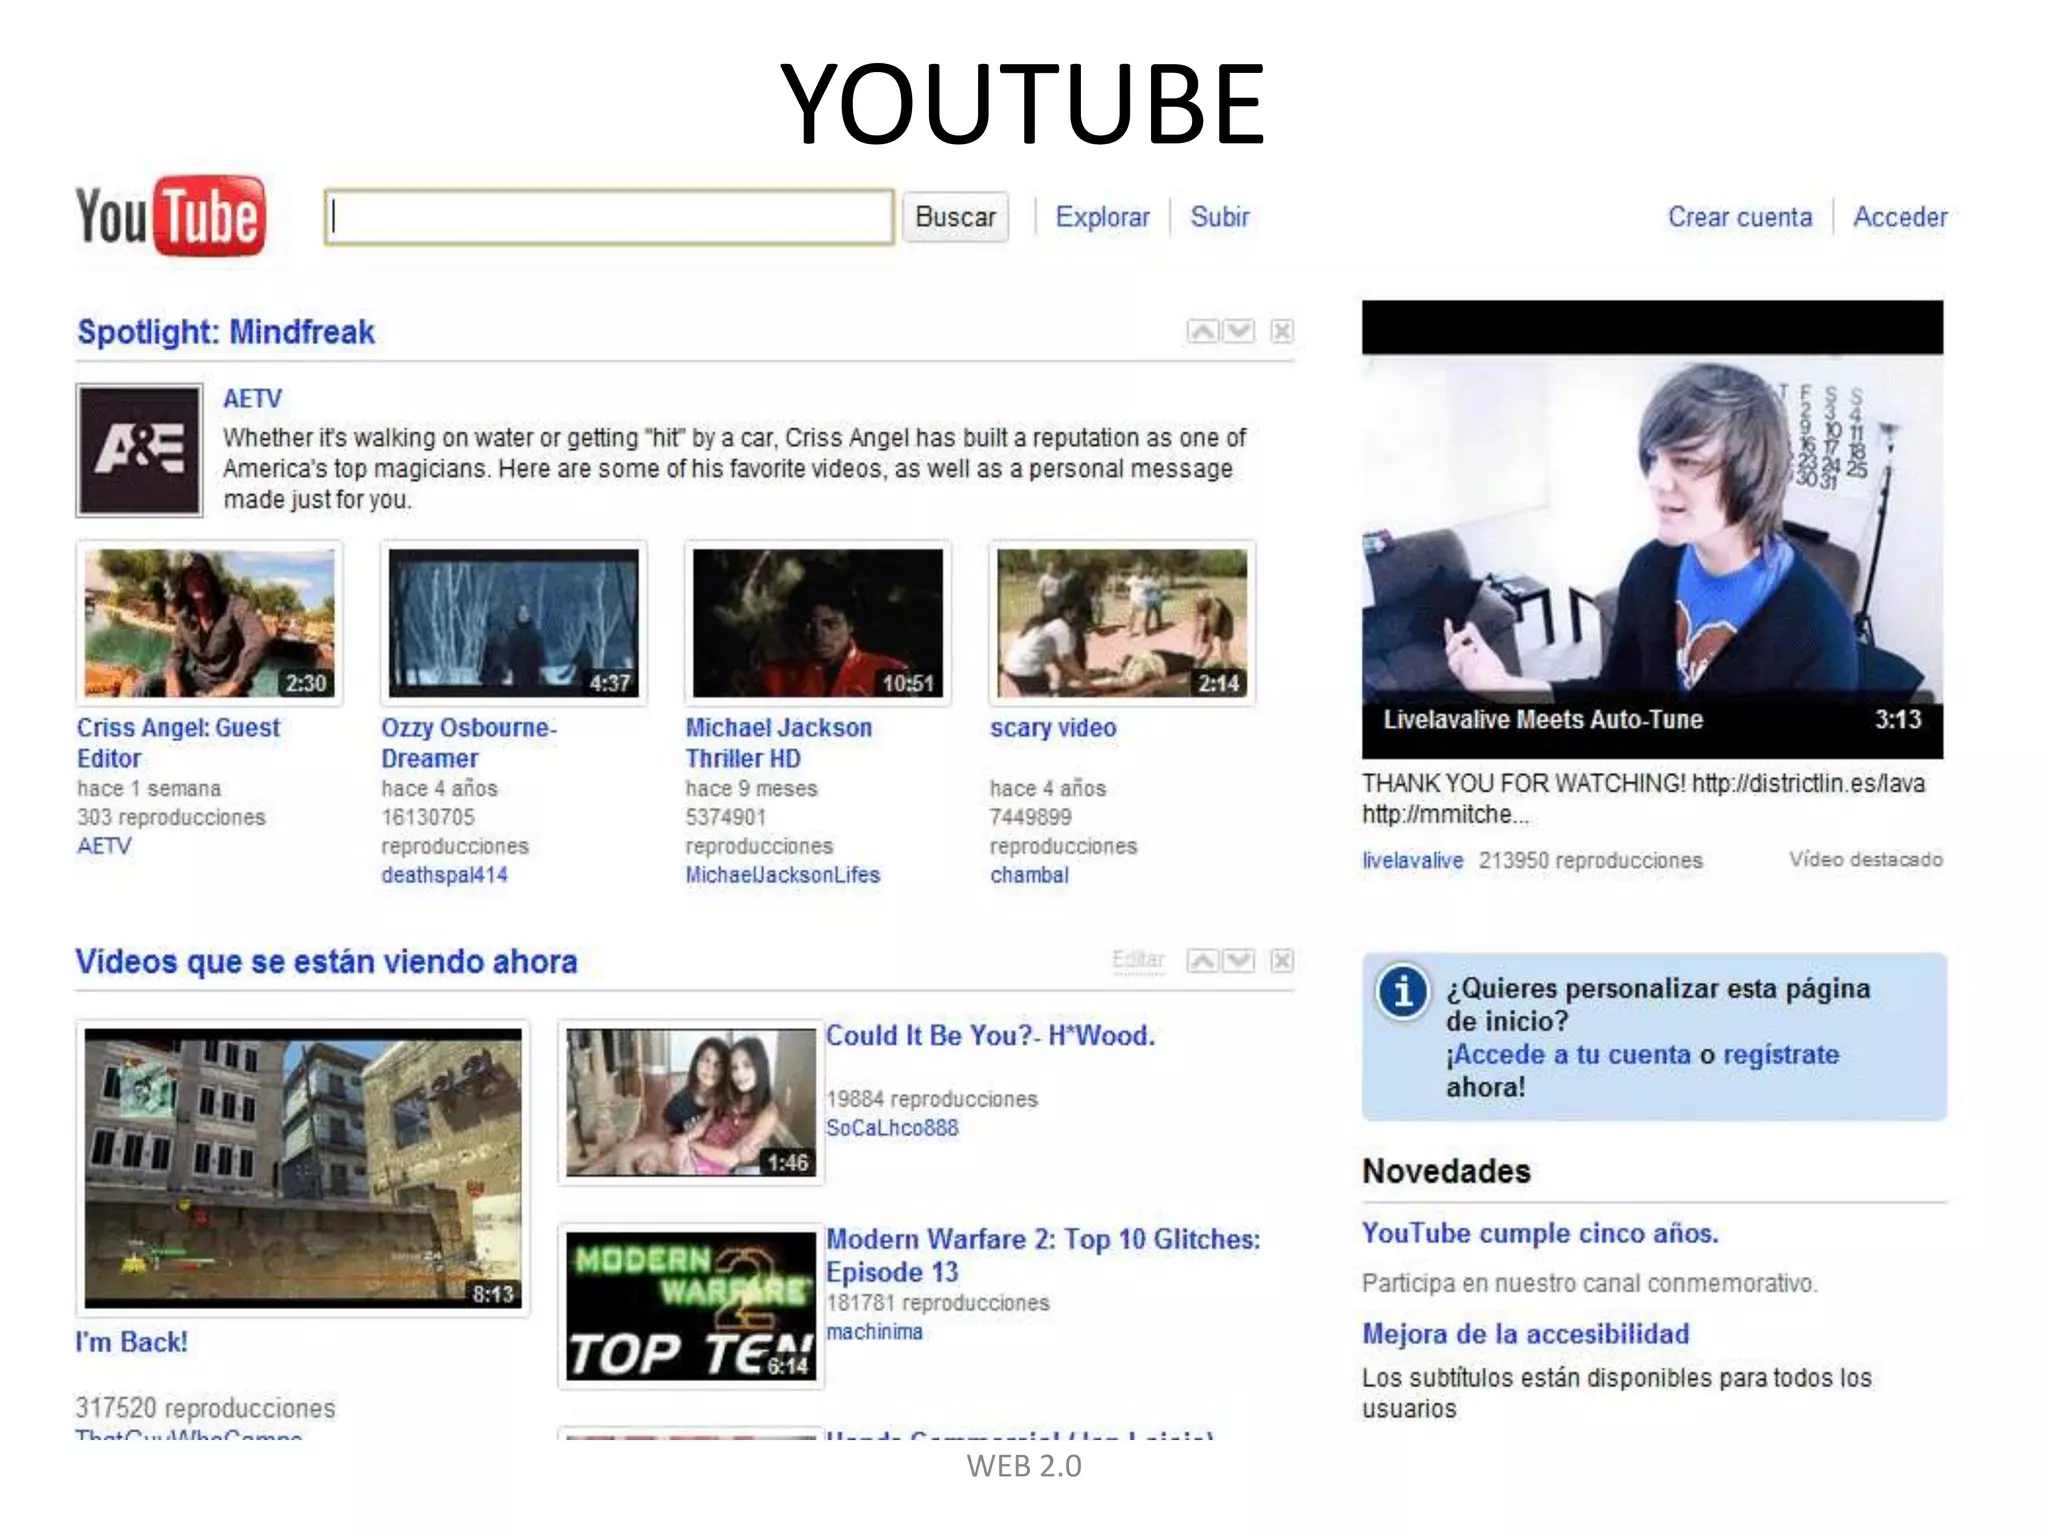
Task: Click 'Modern Warfare 2: Top 10 Glitches' title
Action: pos(1043,1256)
